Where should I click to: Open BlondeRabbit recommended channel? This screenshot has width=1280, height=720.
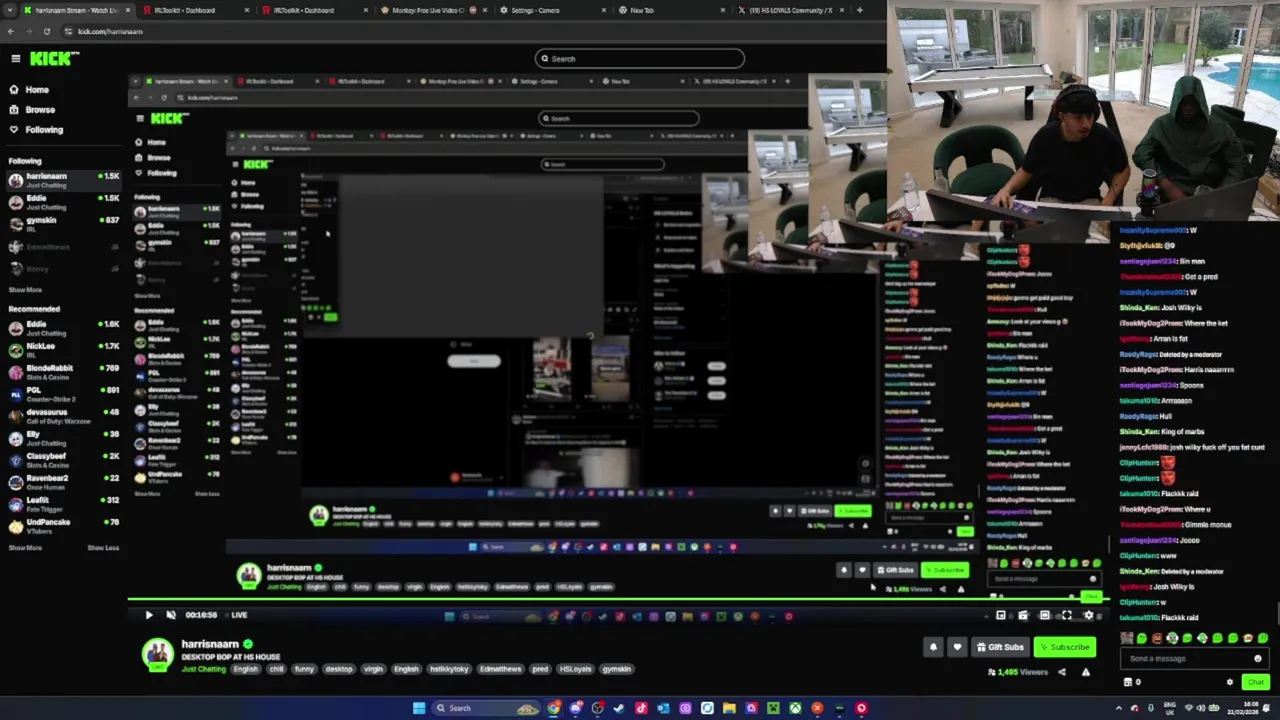coord(62,372)
